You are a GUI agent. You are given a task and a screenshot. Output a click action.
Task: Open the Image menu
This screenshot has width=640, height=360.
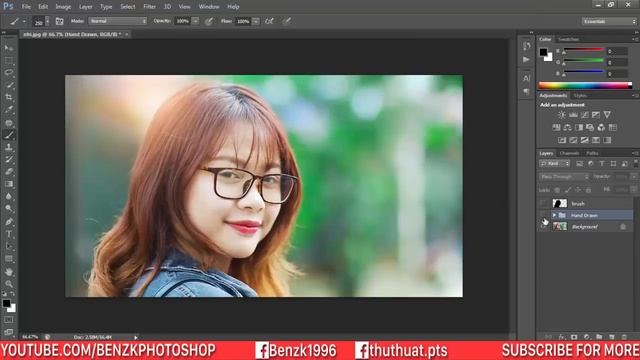point(63,7)
